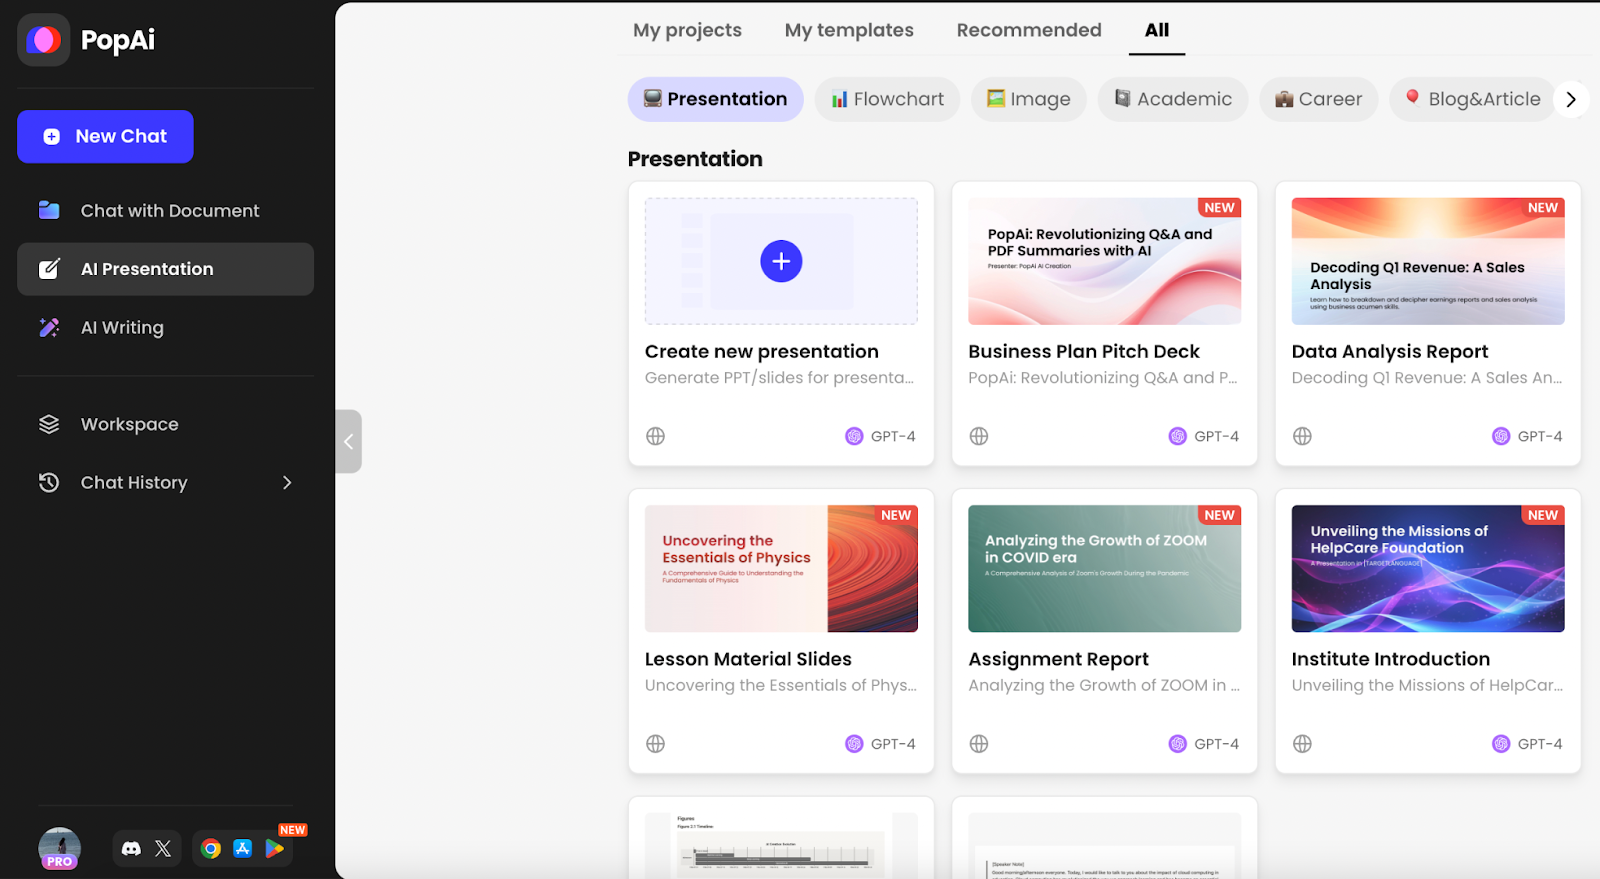Click GPT-4 badge on Institute Introduction card
This screenshot has width=1600, height=879.
[x=1528, y=744]
